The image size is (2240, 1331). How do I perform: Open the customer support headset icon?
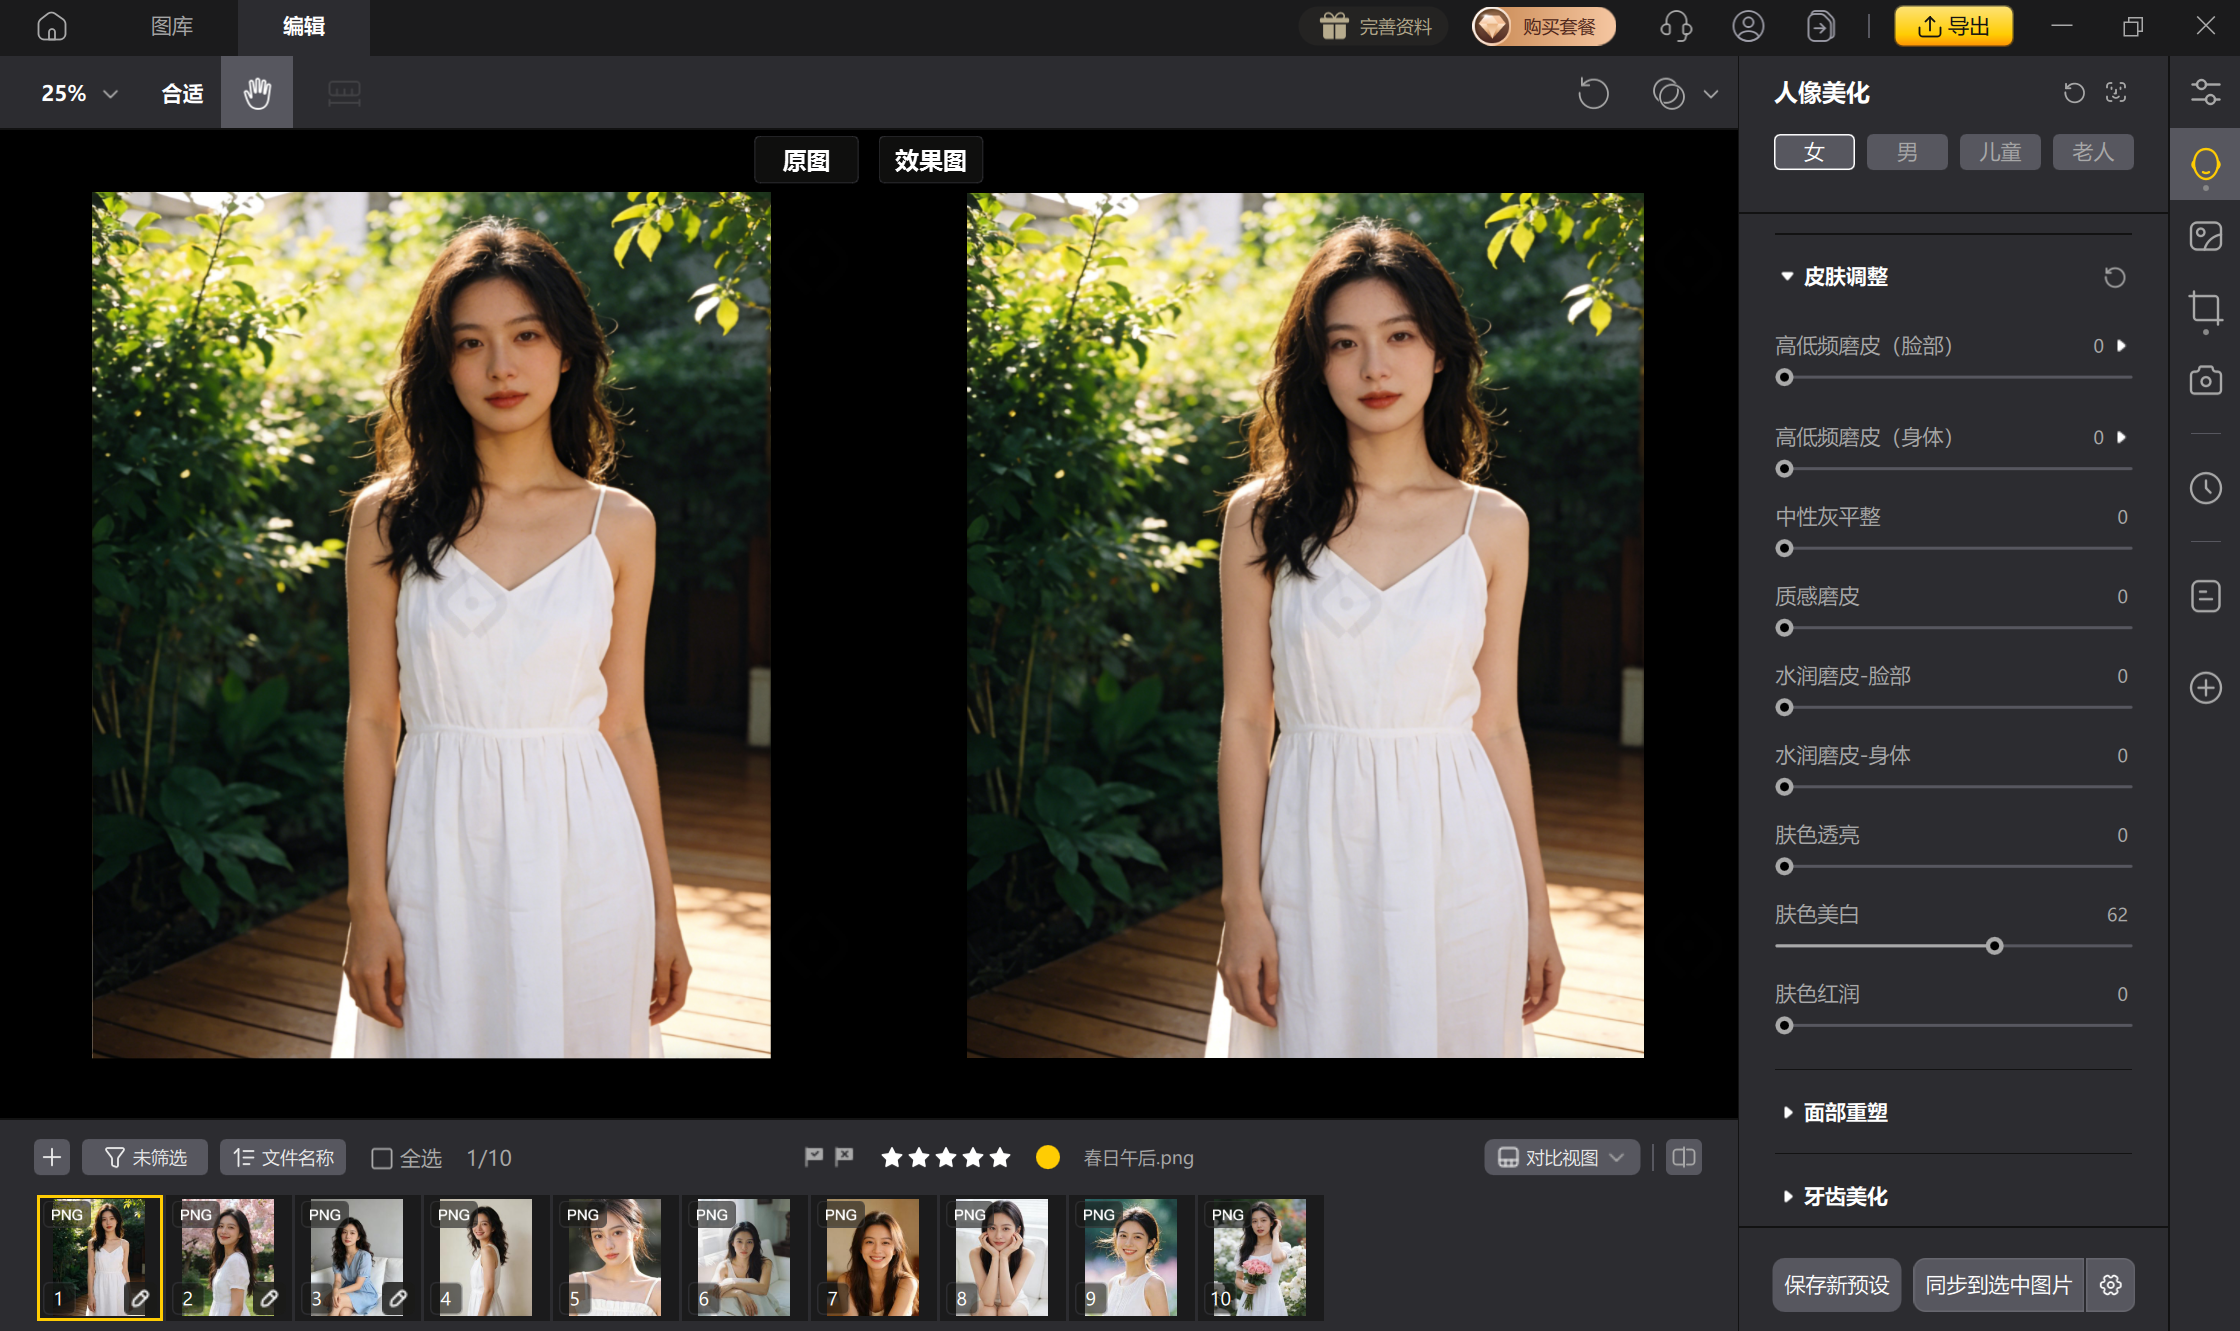[1675, 26]
